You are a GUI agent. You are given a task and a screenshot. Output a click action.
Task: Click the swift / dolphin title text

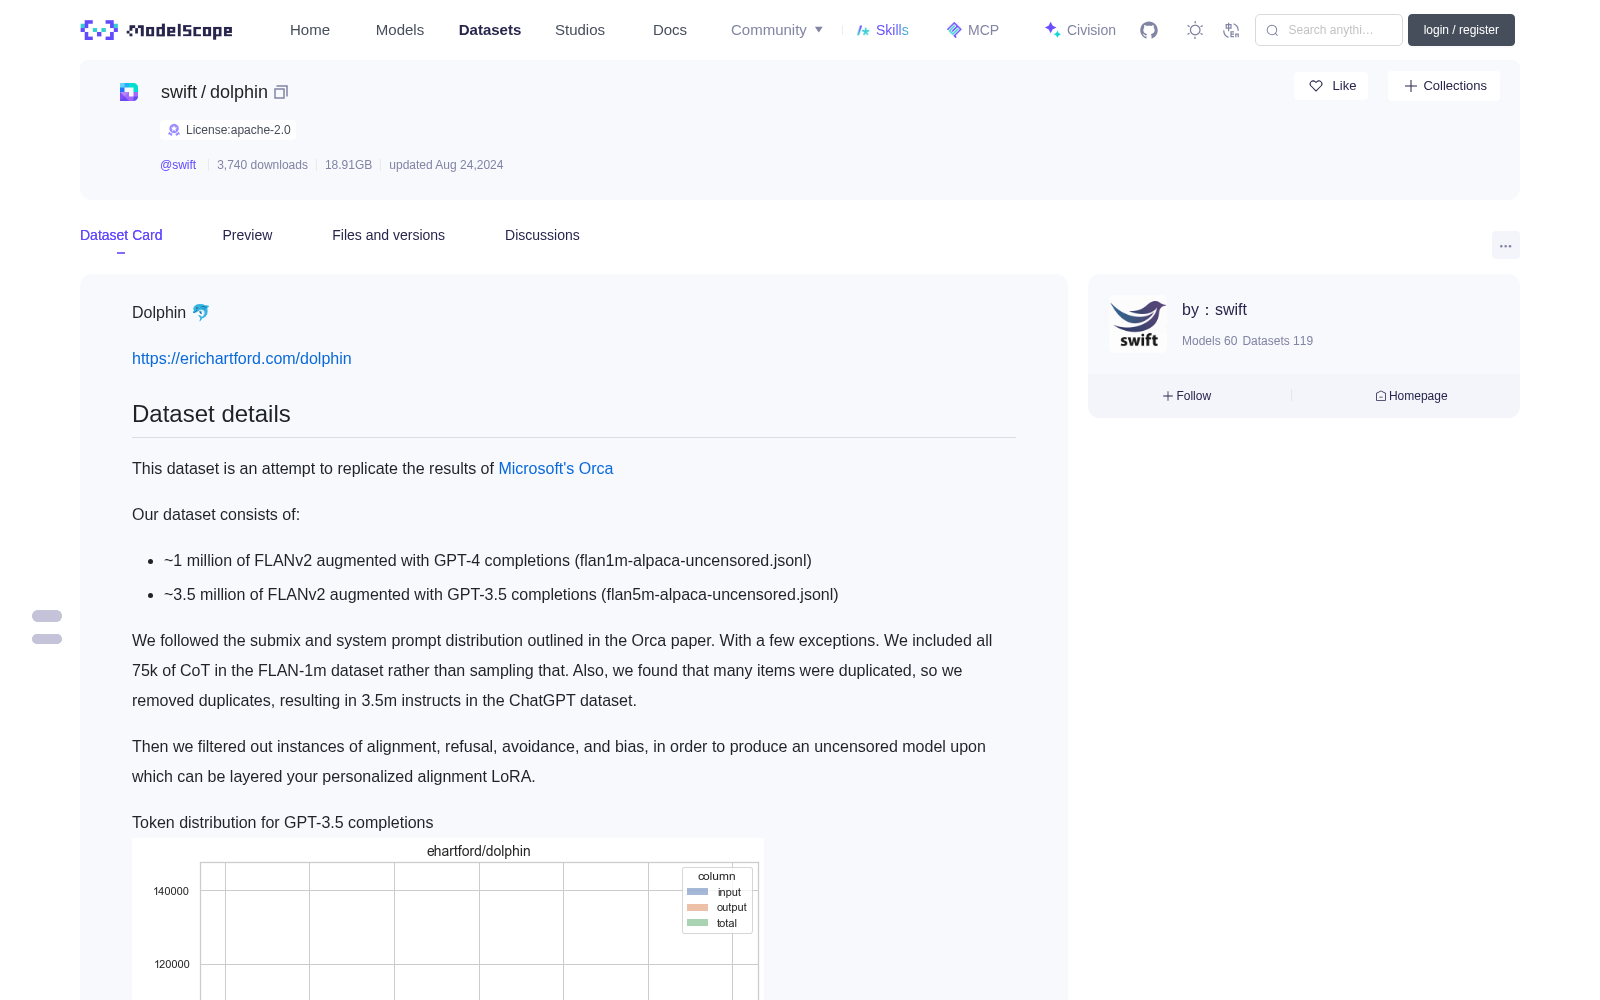pyautogui.click(x=214, y=92)
